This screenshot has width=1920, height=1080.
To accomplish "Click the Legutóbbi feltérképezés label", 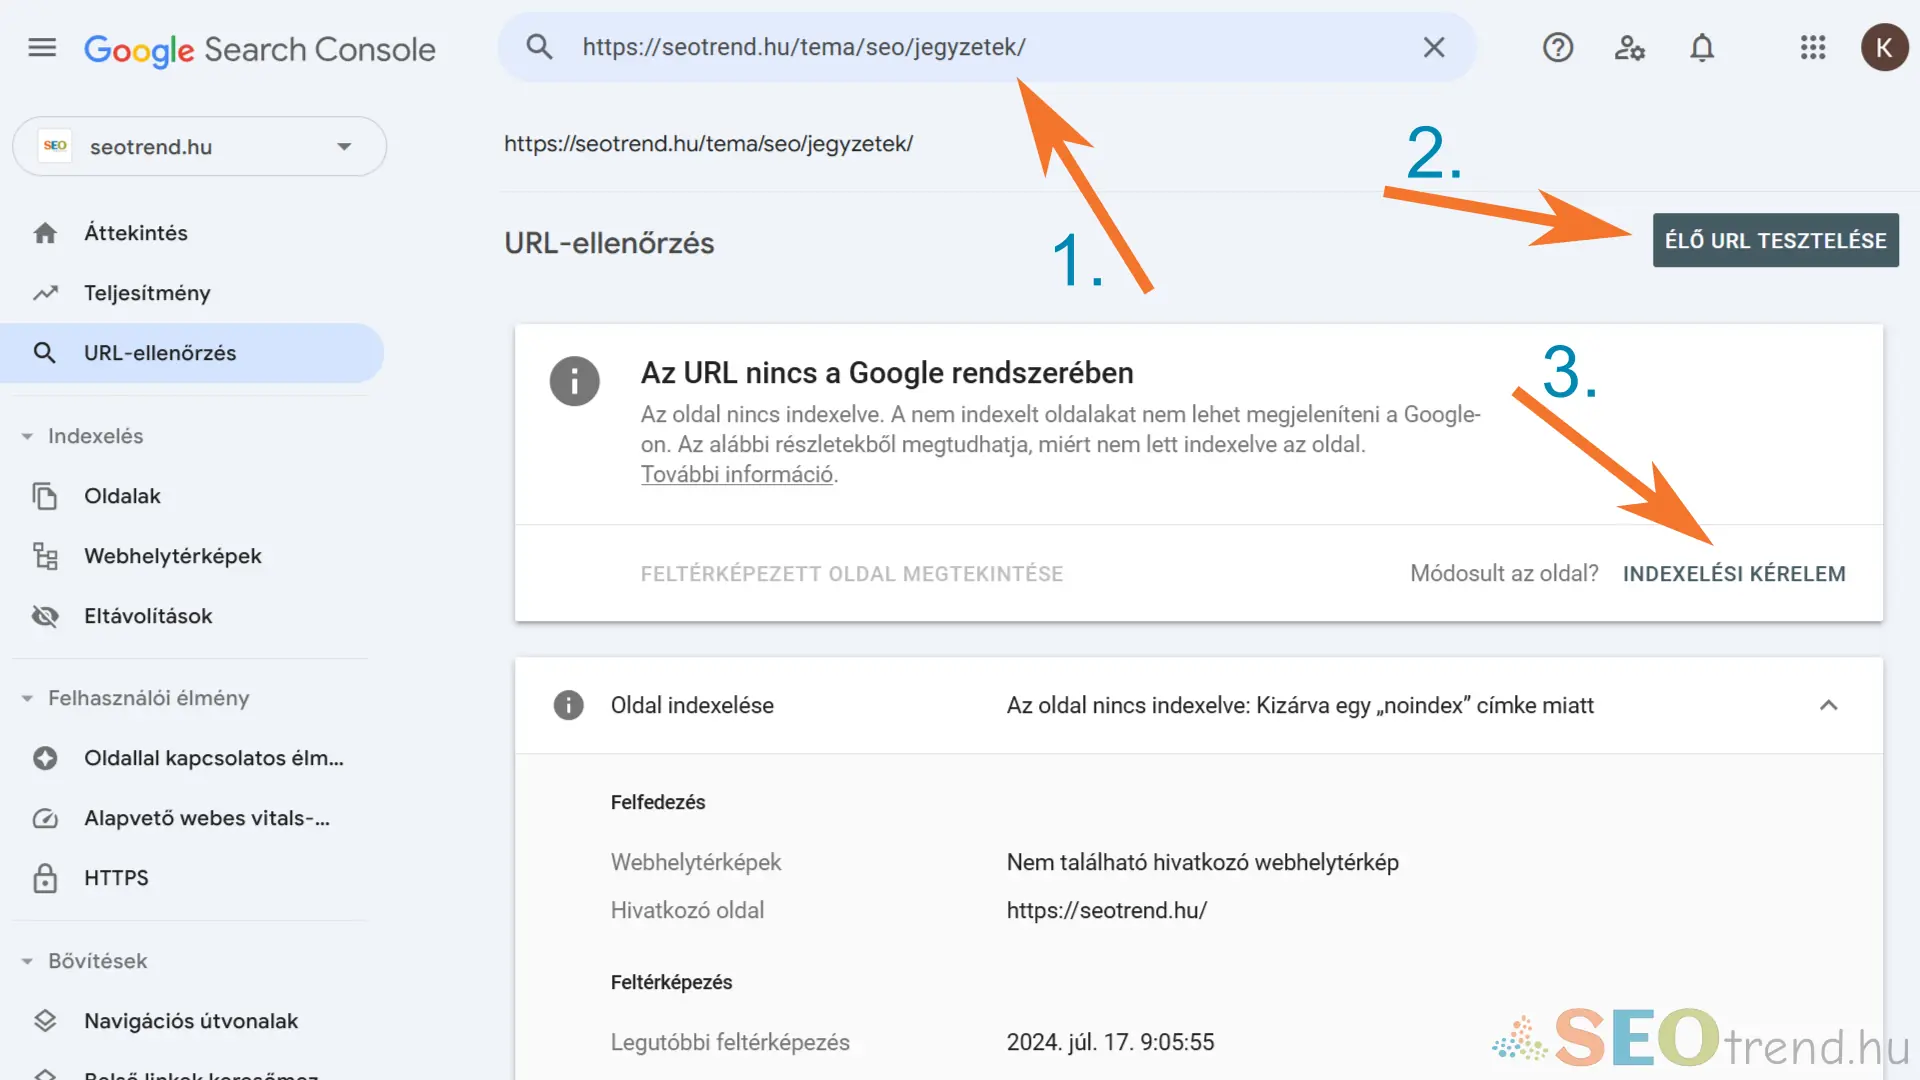I will [730, 1042].
